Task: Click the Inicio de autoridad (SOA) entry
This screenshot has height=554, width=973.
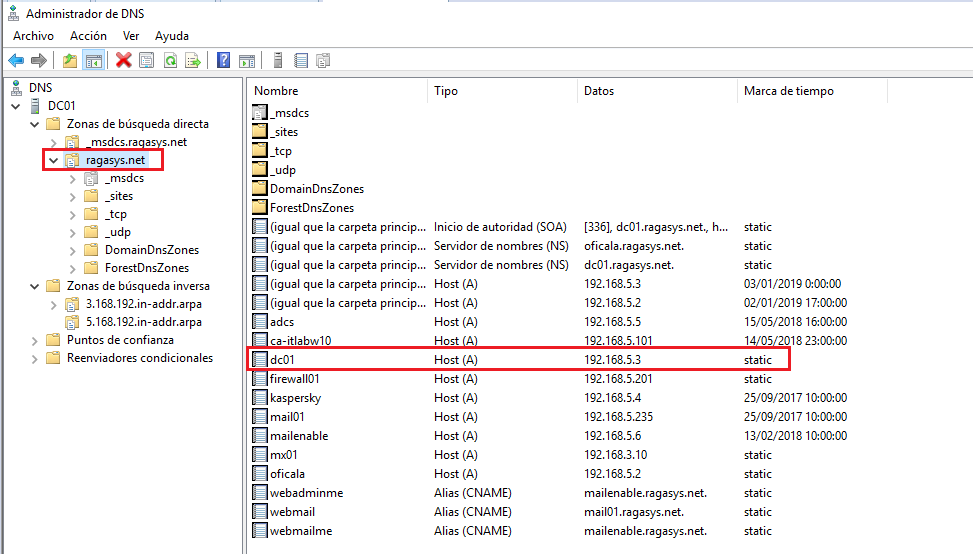Action: tap(500, 226)
